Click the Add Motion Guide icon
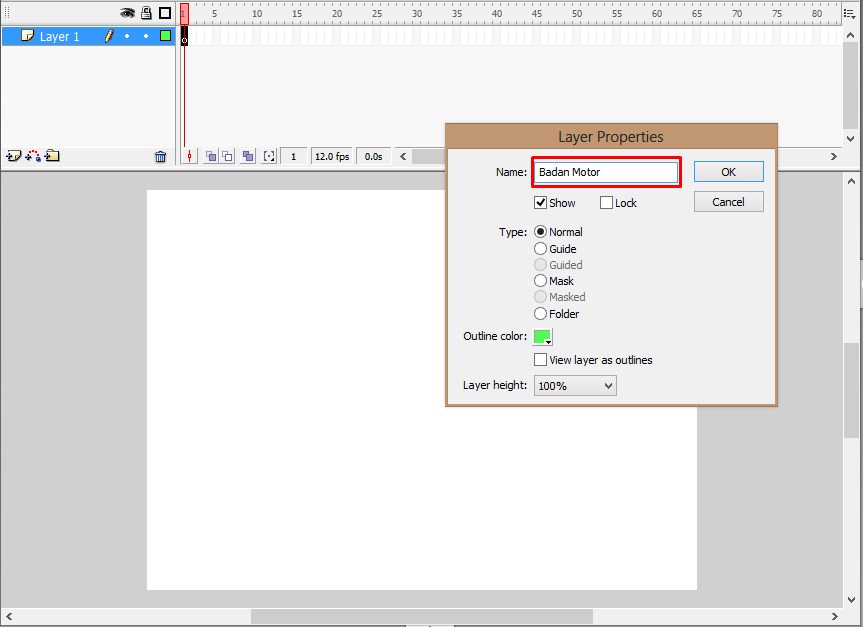 (31, 155)
